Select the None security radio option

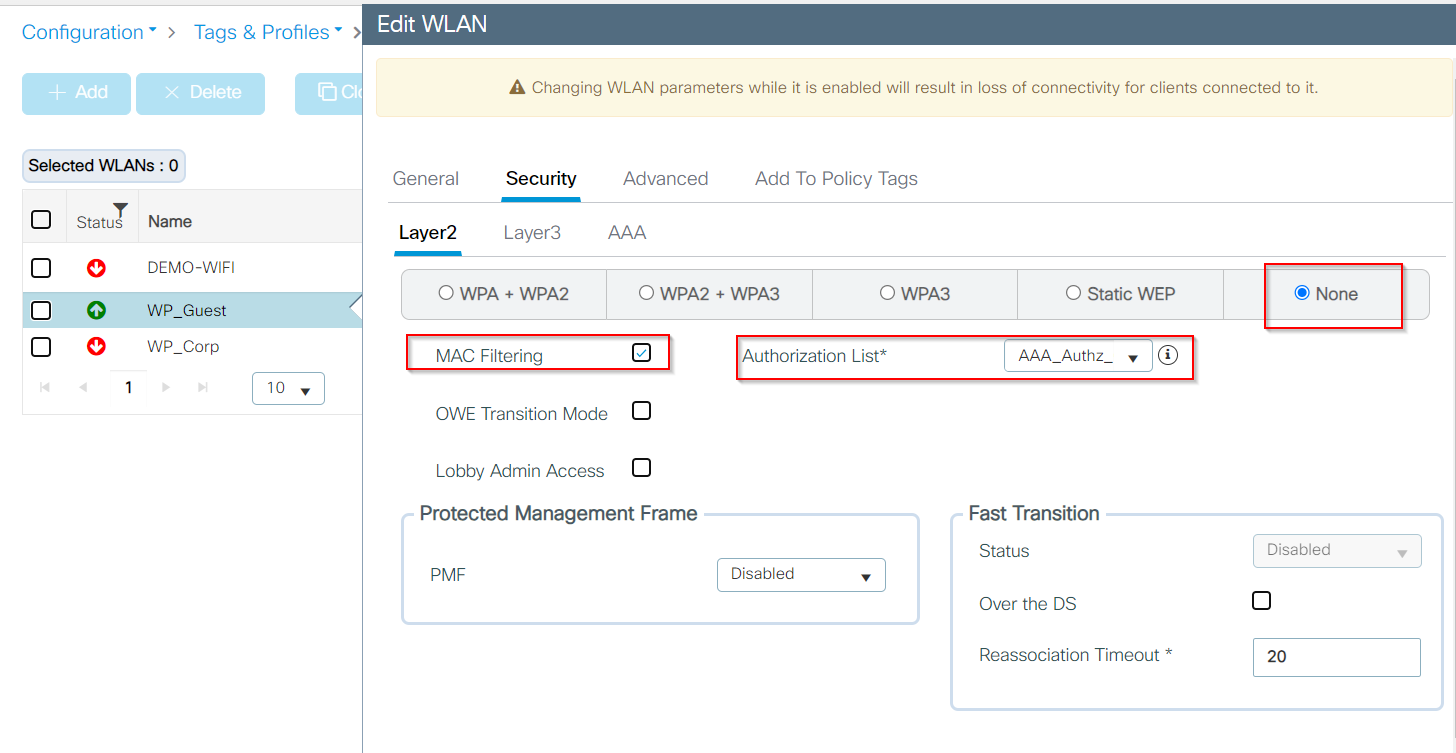pyautogui.click(x=1302, y=293)
